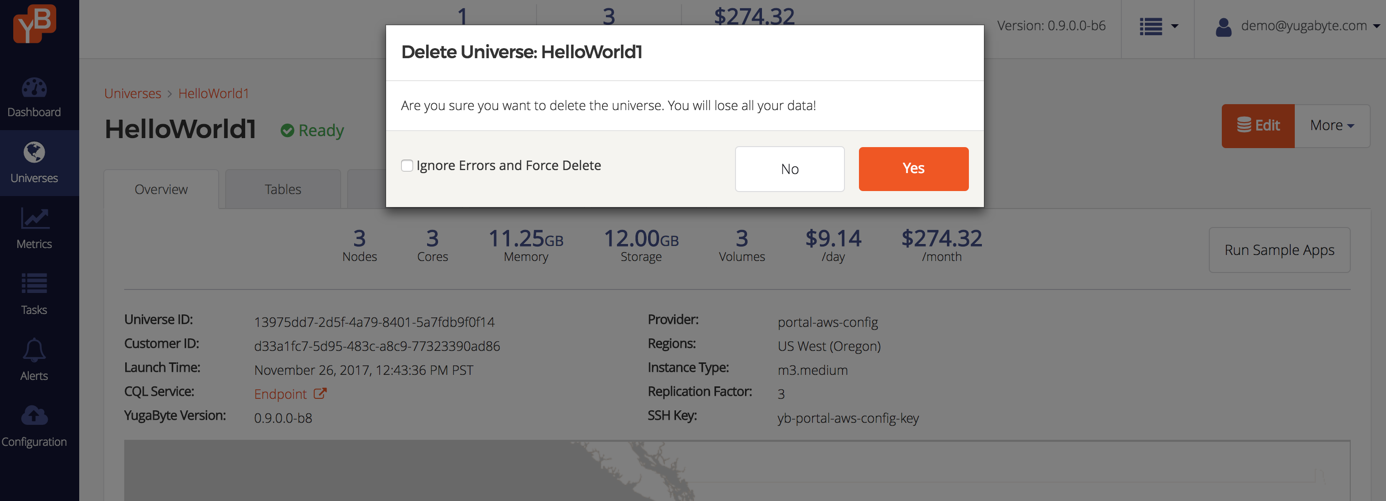Click the YugaByte Version value 0.9.0.0-b8
Image resolution: width=1386 pixels, height=501 pixels.
pyautogui.click(x=283, y=418)
